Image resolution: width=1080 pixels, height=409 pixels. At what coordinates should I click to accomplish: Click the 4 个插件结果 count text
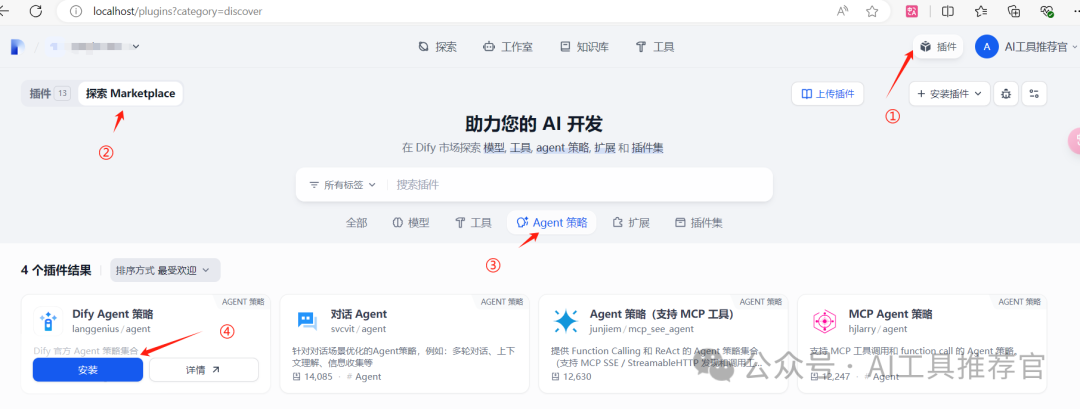(56, 270)
